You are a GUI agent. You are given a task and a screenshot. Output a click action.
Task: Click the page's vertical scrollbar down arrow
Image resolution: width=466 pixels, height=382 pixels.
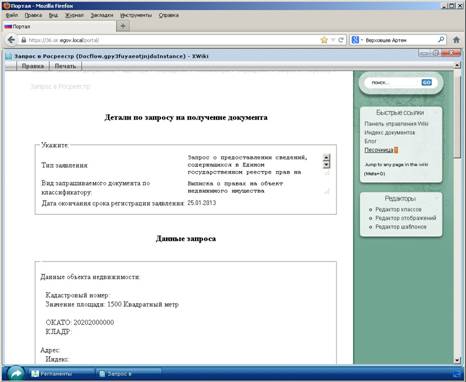tap(457, 360)
